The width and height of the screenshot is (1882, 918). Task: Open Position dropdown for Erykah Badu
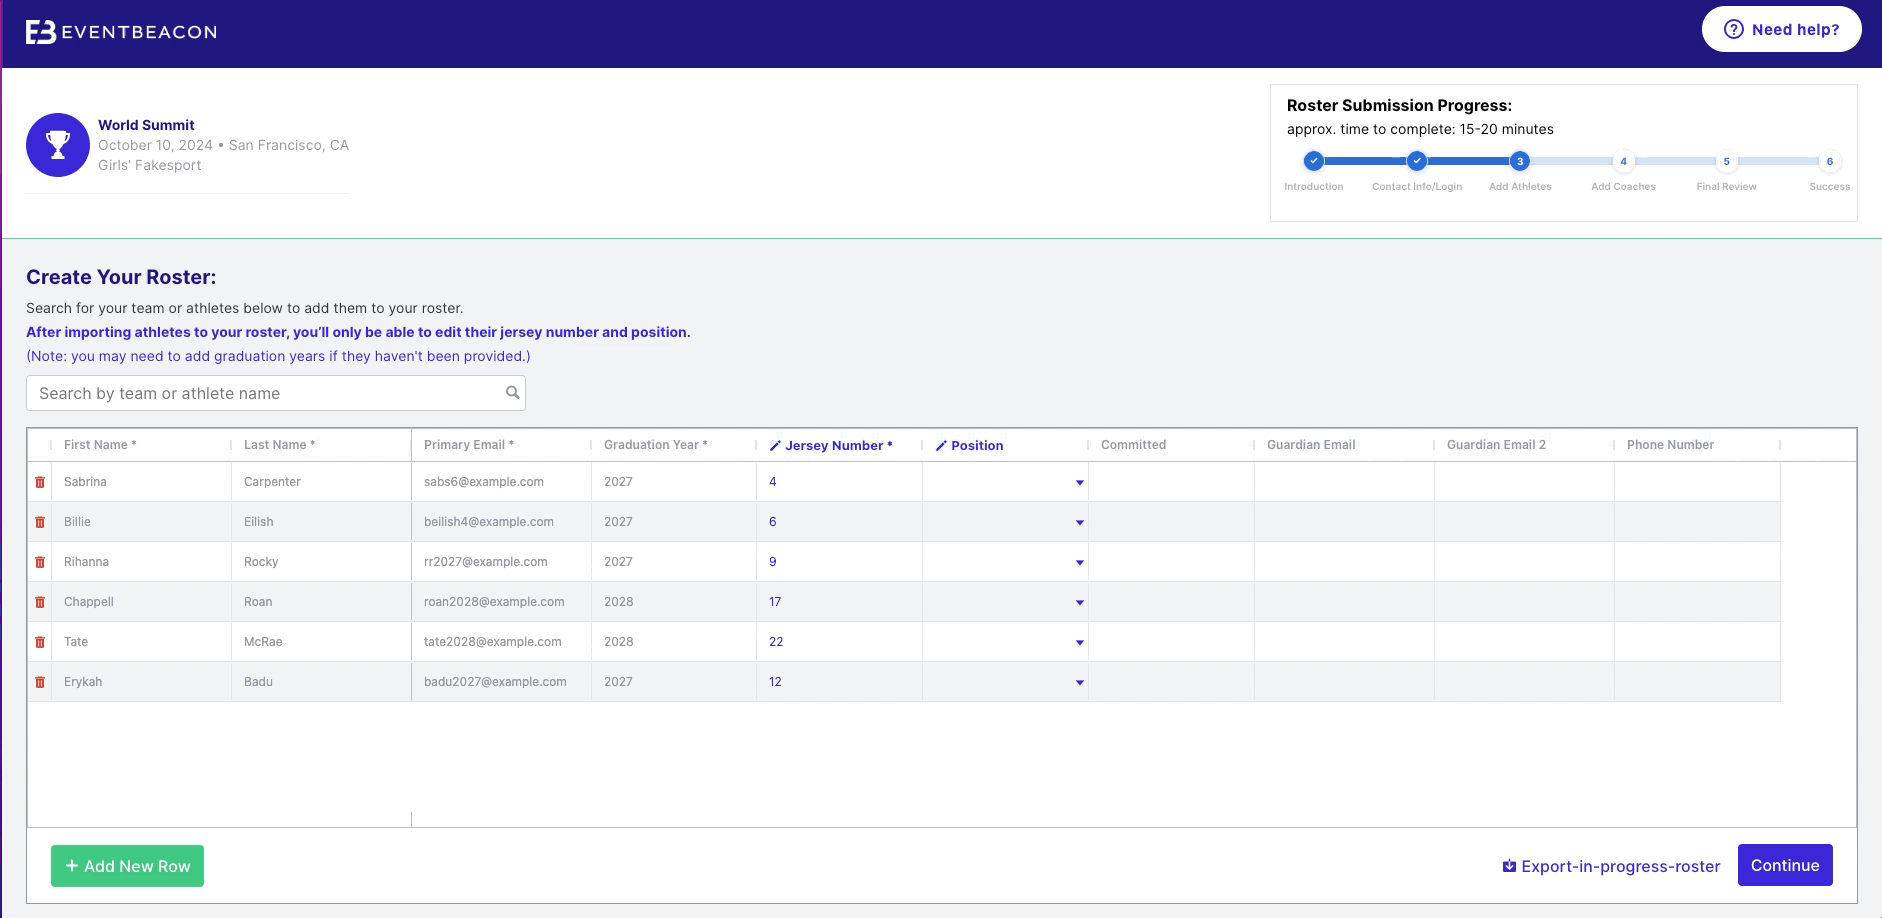click(1079, 683)
